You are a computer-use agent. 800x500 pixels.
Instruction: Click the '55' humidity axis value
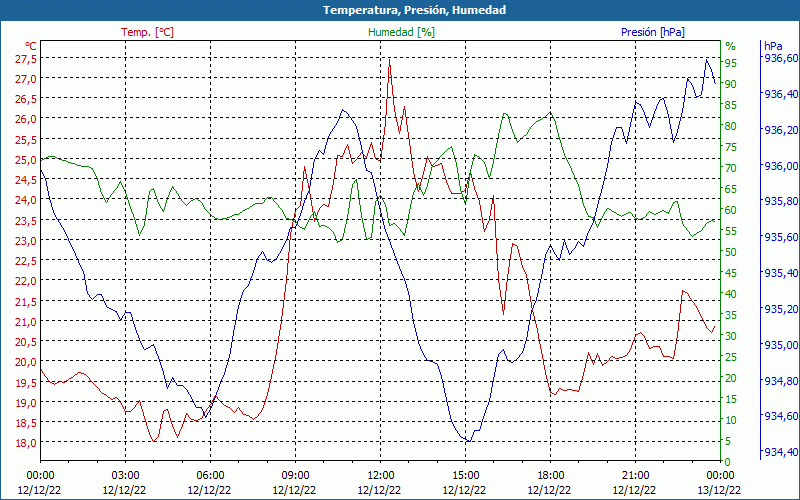point(731,231)
